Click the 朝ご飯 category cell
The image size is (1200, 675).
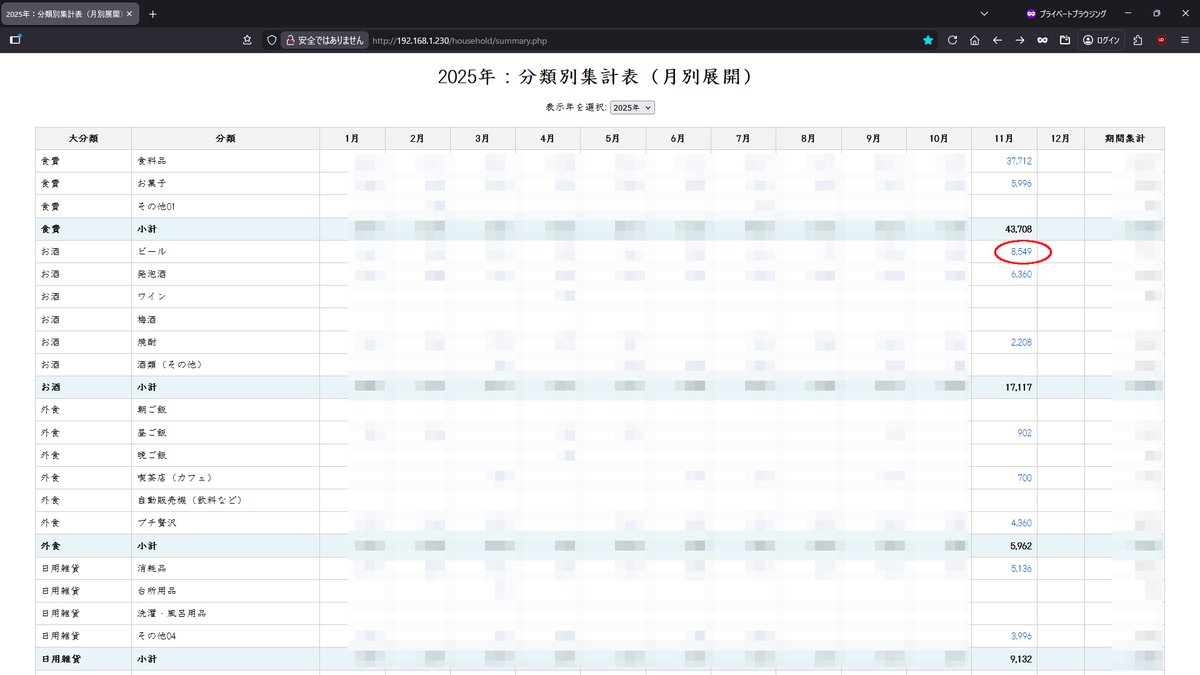(225, 410)
